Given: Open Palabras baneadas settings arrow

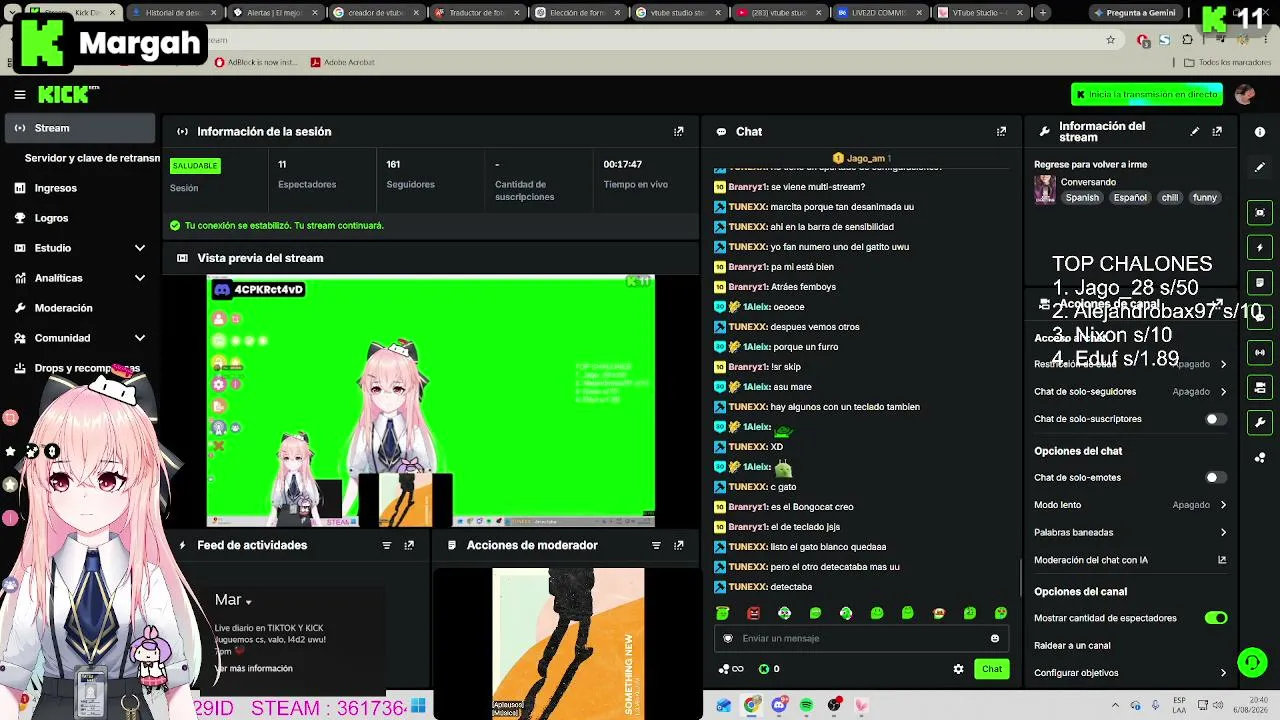Looking at the screenshot, I should (1223, 532).
